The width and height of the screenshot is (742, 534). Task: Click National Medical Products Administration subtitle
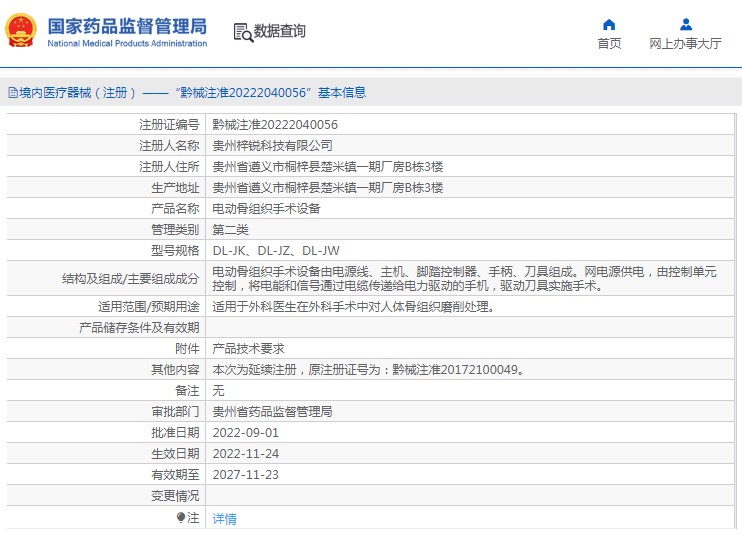[x=127, y=43]
